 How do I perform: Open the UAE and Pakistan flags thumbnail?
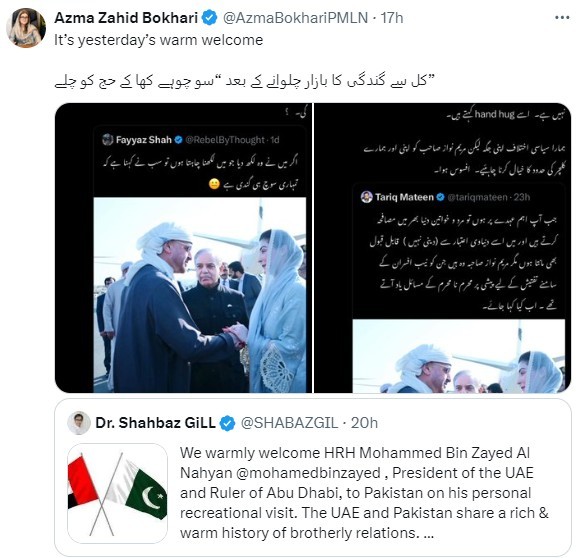(117, 493)
